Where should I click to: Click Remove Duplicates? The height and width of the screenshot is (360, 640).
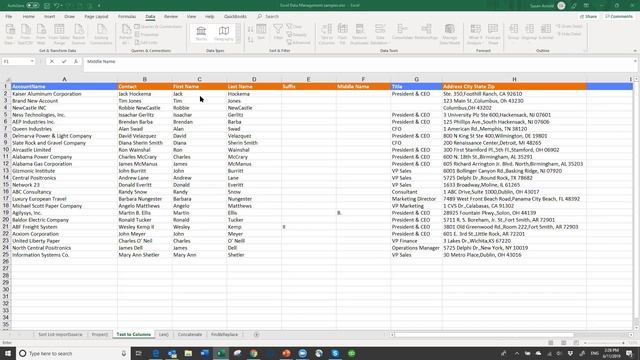coord(359,34)
